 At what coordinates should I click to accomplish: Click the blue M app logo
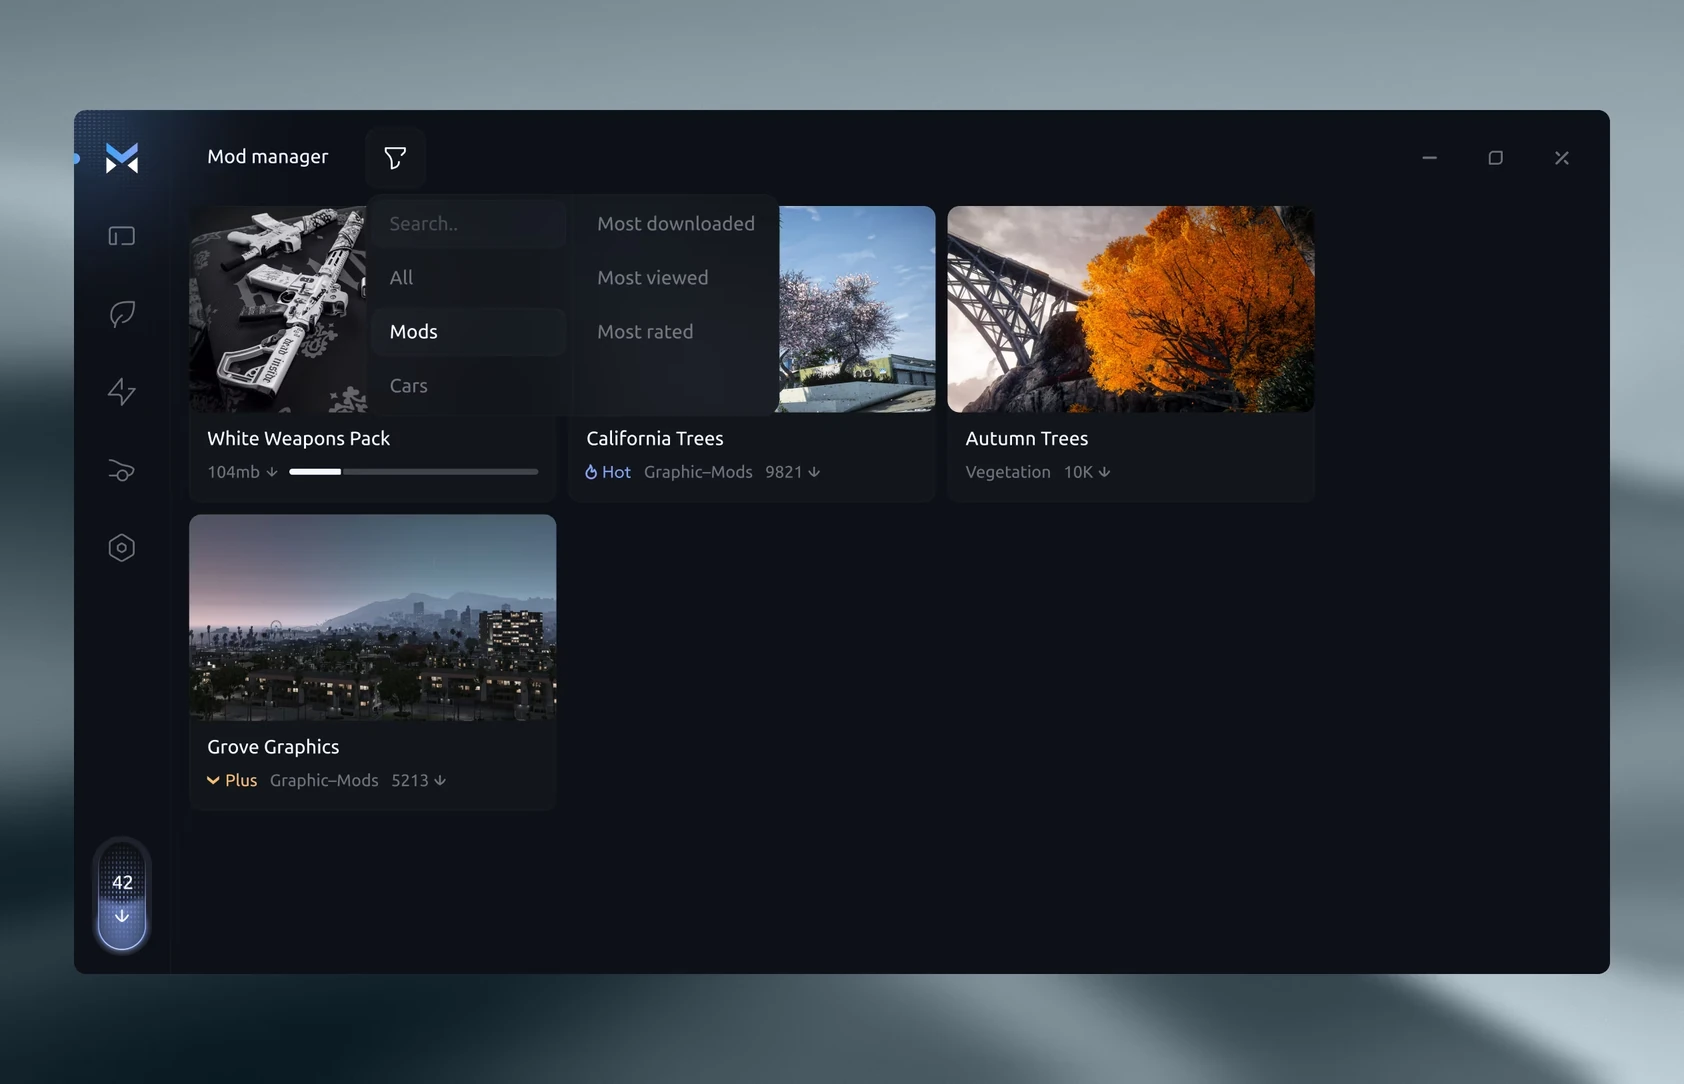[x=122, y=158]
